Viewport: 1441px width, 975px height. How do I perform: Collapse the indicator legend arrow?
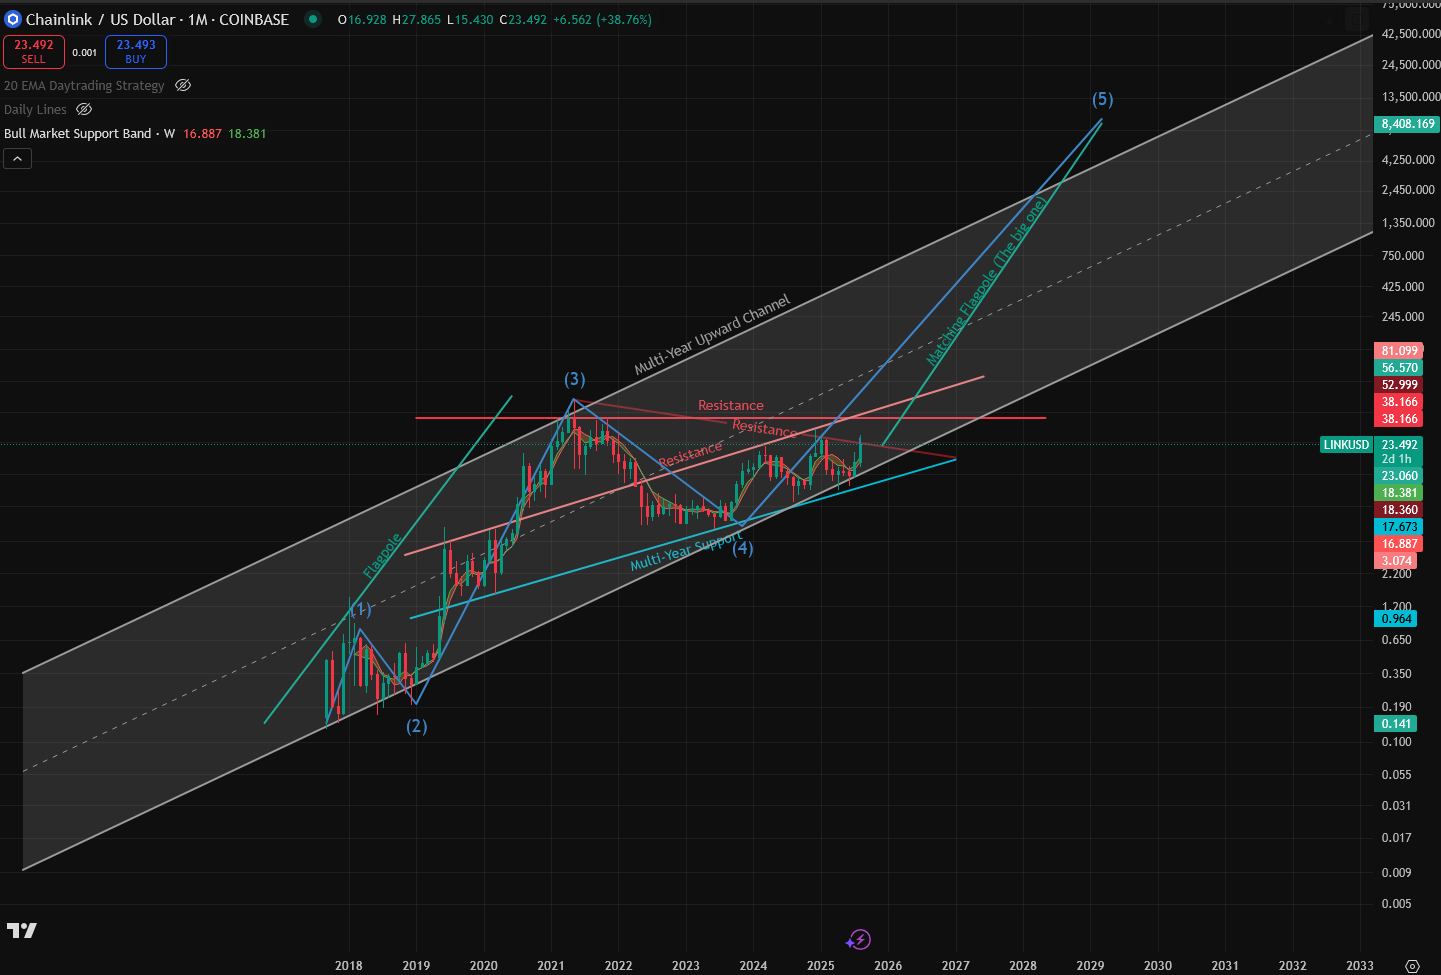point(18,158)
